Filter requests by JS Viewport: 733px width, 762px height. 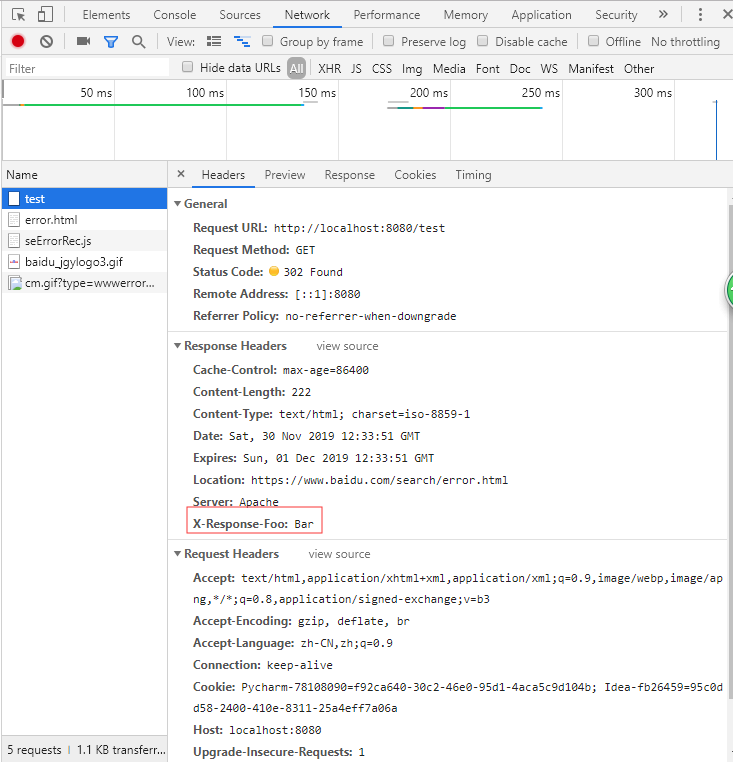click(x=356, y=69)
